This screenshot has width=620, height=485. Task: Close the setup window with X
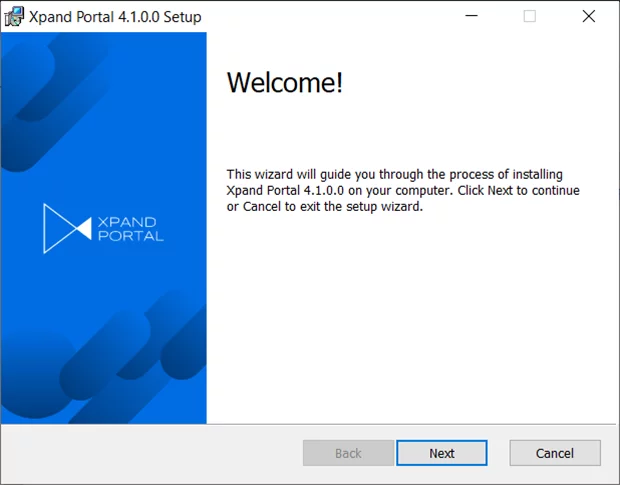(x=588, y=16)
